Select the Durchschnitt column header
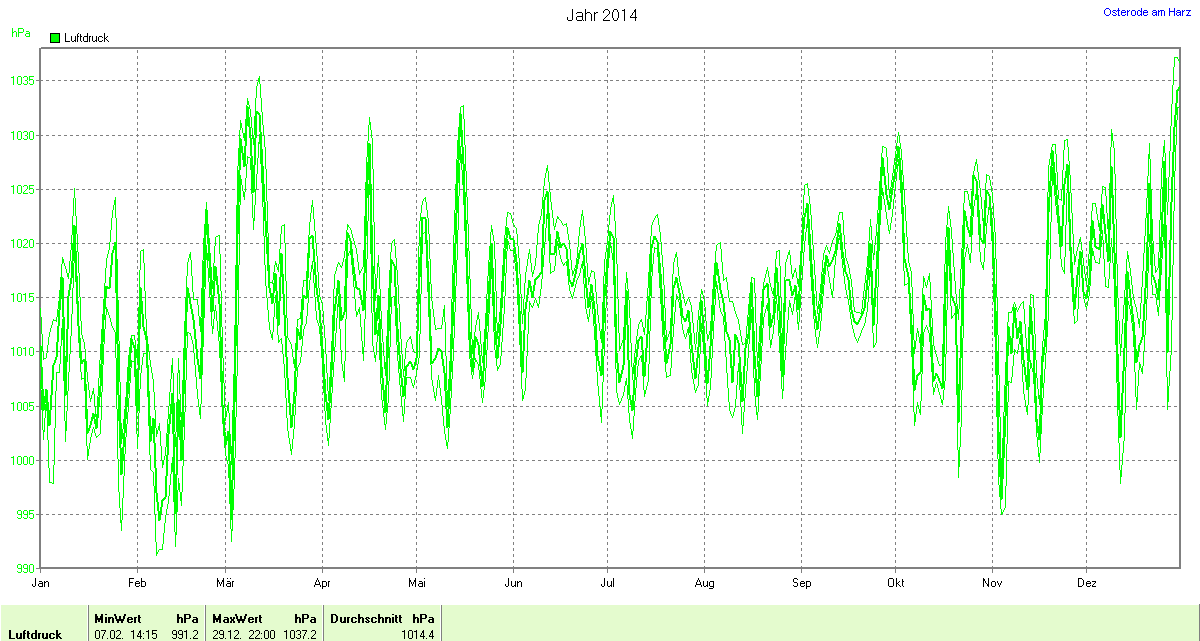 (366, 619)
